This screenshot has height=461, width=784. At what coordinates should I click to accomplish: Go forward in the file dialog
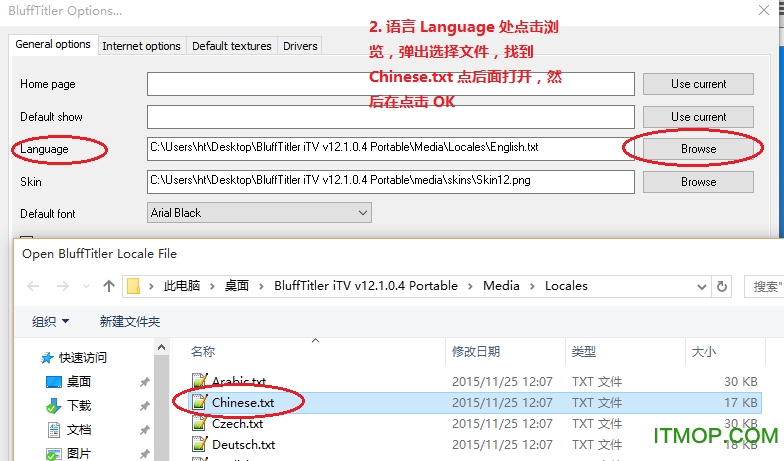(62, 286)
